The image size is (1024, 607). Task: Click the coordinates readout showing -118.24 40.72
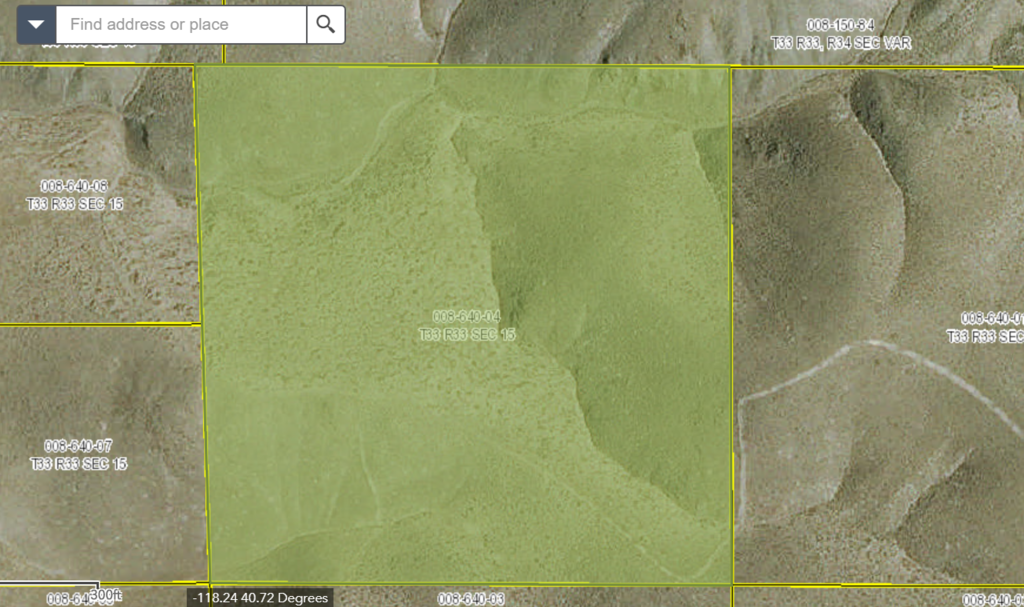click(260, 598)
